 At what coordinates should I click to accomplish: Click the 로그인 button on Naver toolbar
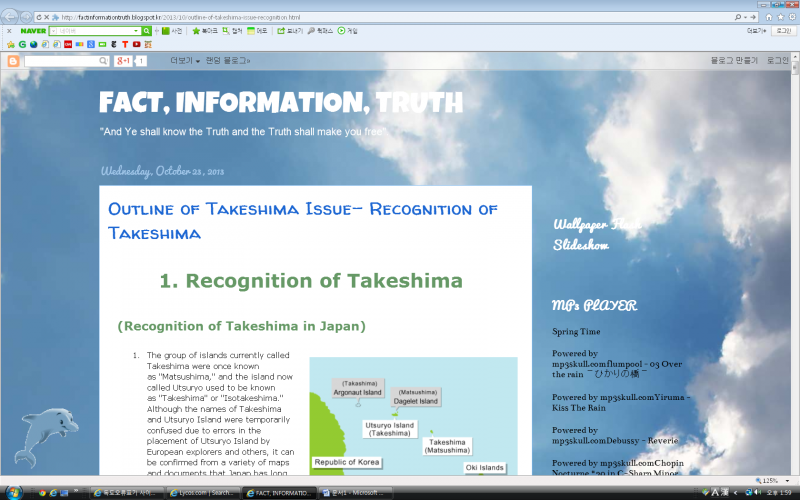783,31
